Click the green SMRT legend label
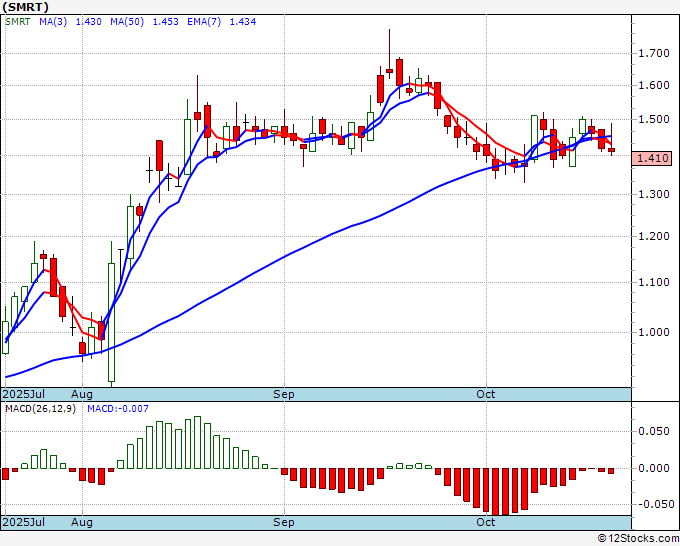This screenshot has height=546, width=680. pos(18,22)
